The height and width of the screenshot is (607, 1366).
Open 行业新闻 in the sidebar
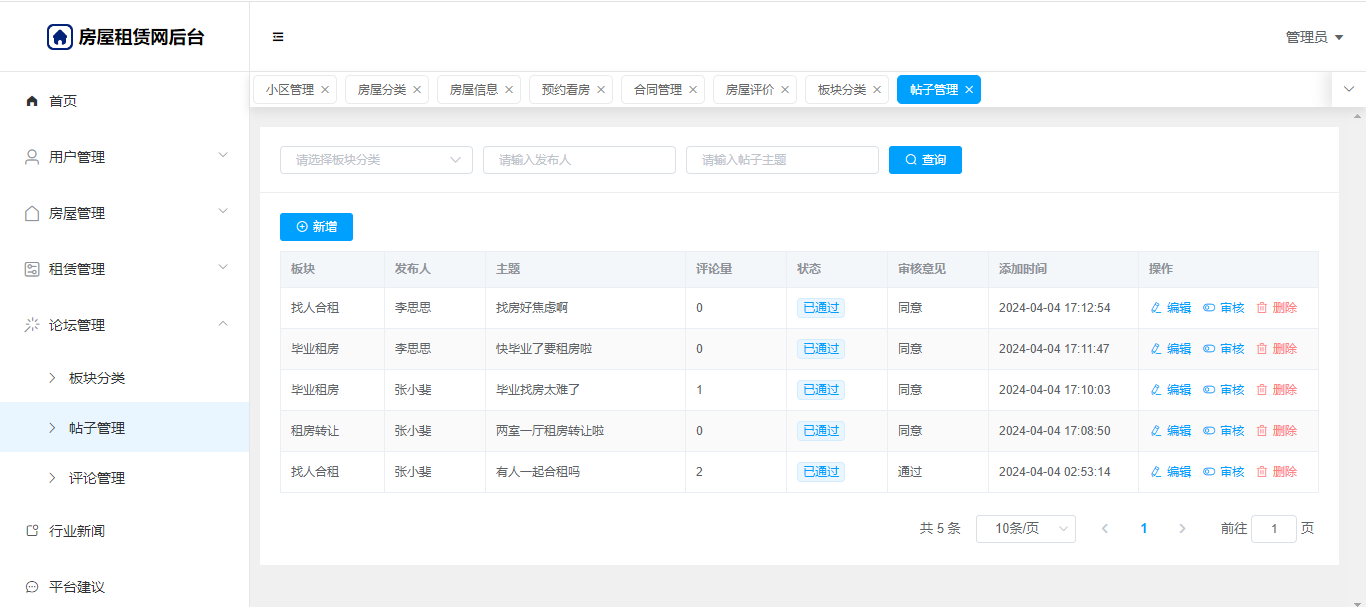click(77, 531)
